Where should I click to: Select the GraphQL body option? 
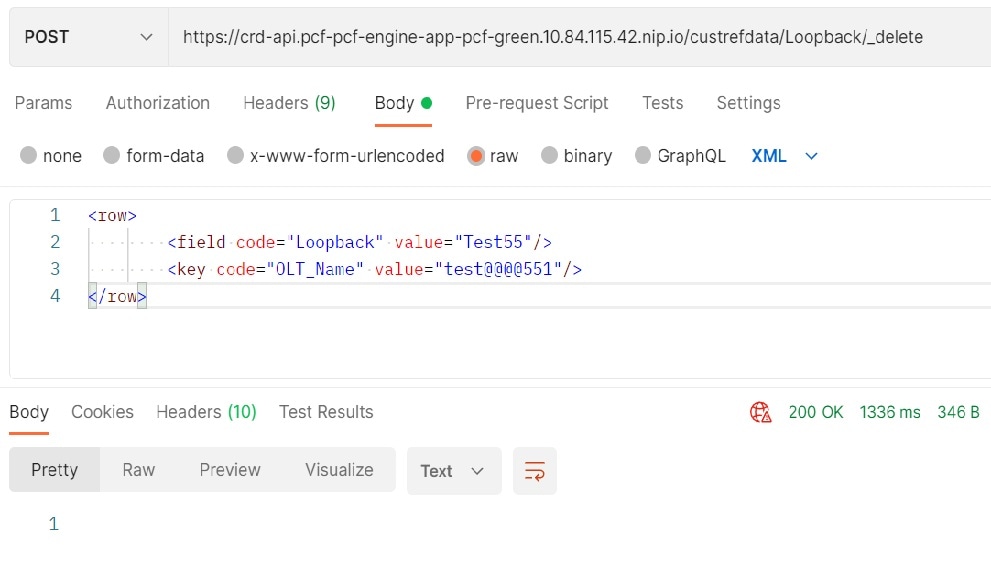pos(642,156)
